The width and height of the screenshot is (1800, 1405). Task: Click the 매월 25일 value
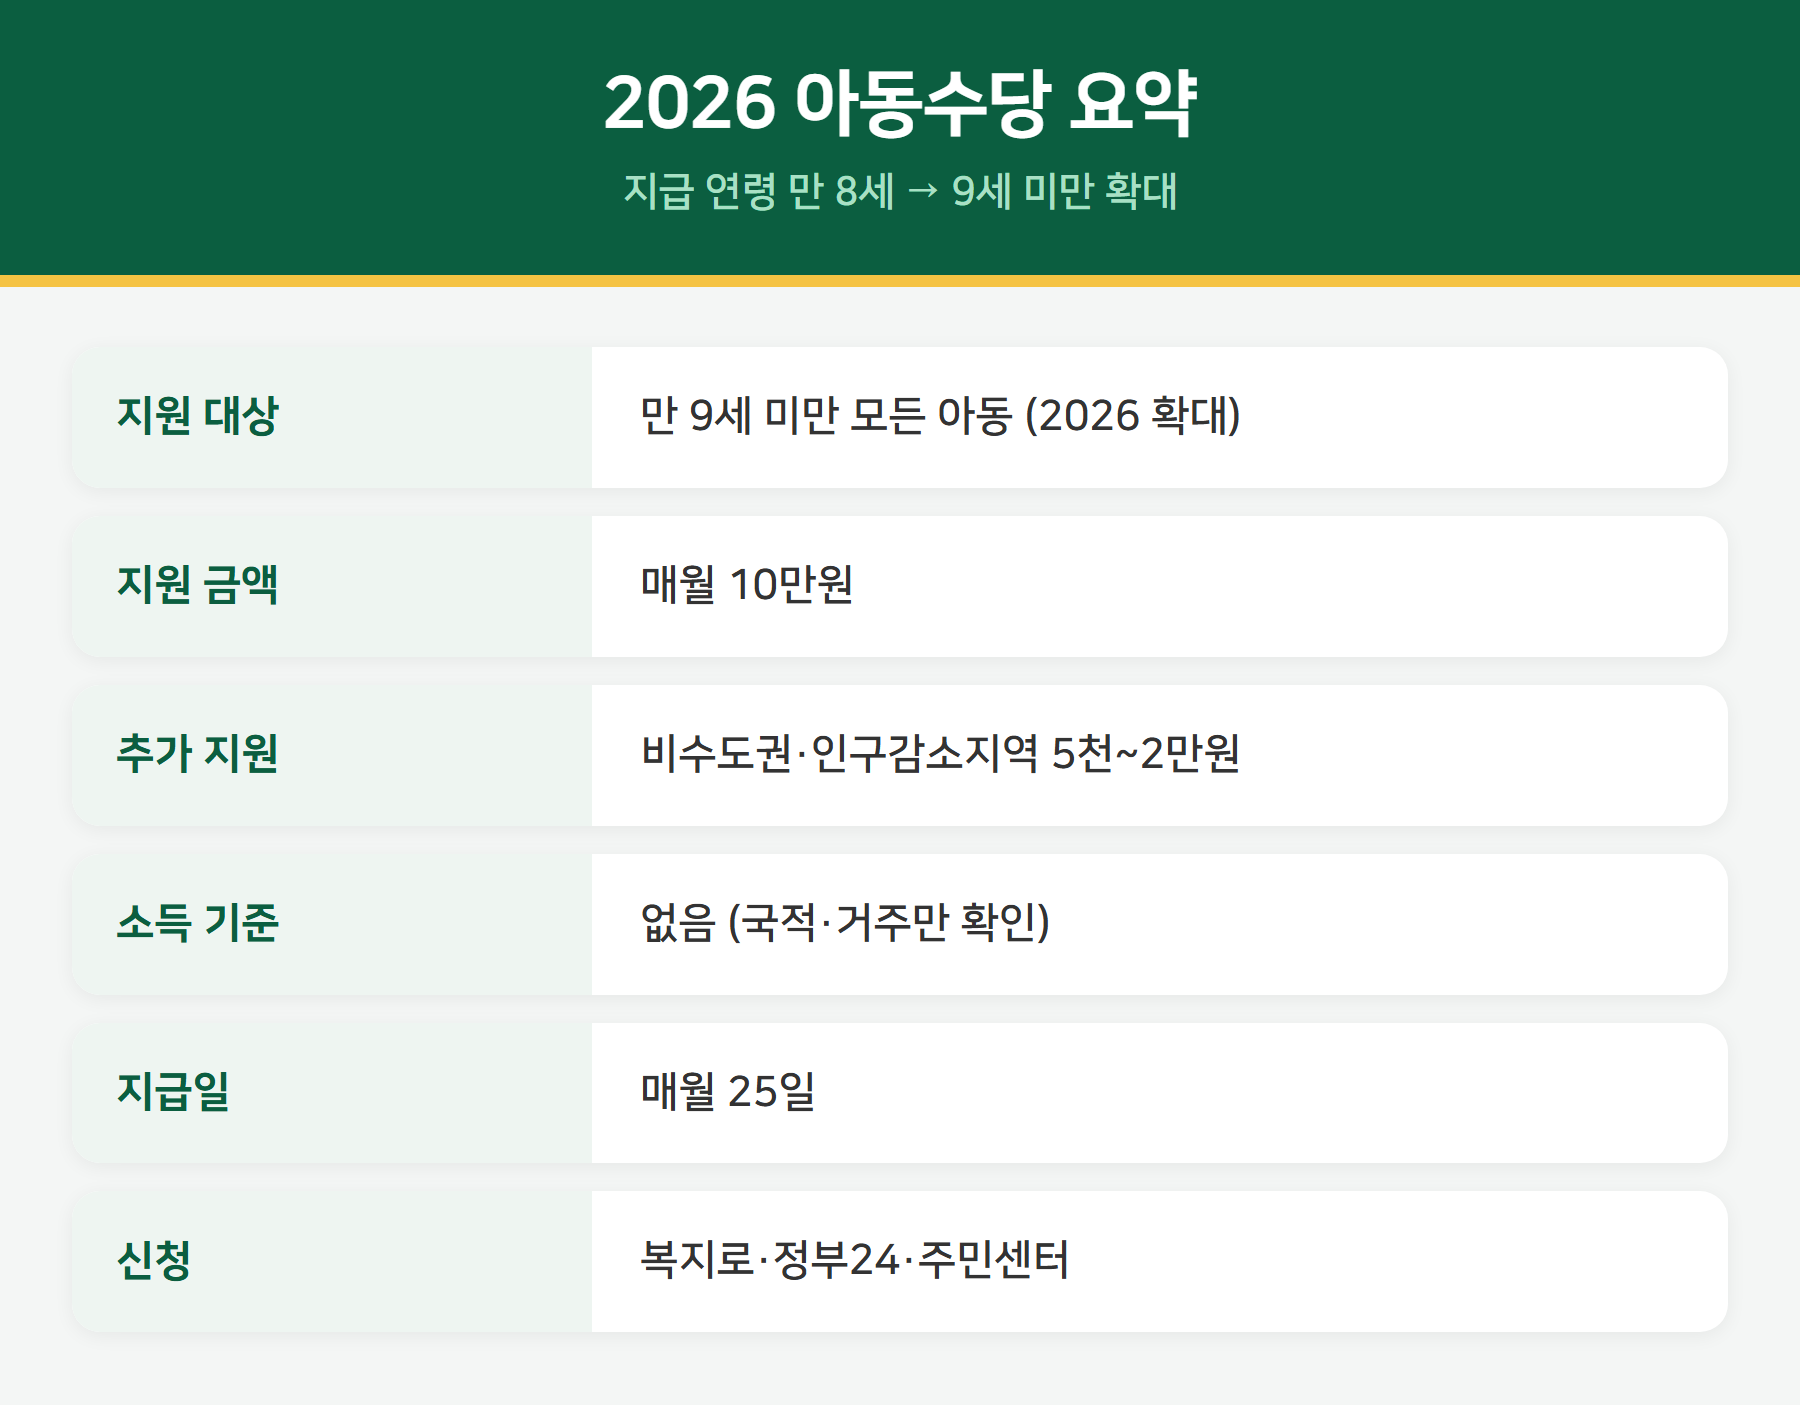click(x=728, y=1092)
